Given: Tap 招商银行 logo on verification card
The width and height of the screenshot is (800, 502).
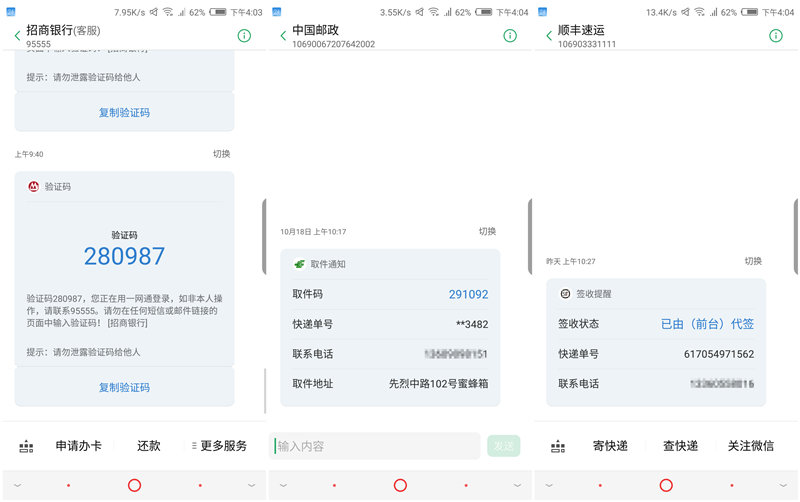Looking at the screenshot, I should click(33, 187).
